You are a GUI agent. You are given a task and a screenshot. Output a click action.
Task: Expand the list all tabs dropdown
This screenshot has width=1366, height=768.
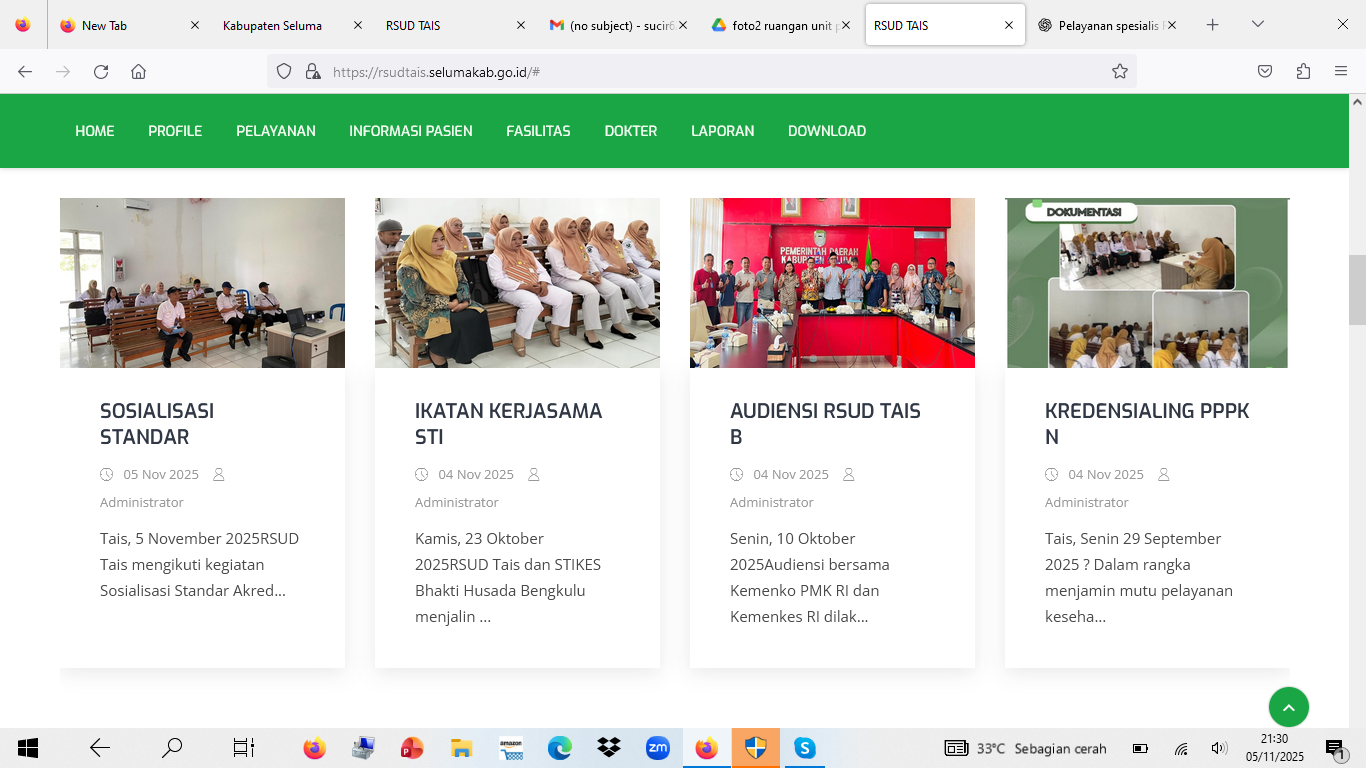click(x=1258, y=25)
